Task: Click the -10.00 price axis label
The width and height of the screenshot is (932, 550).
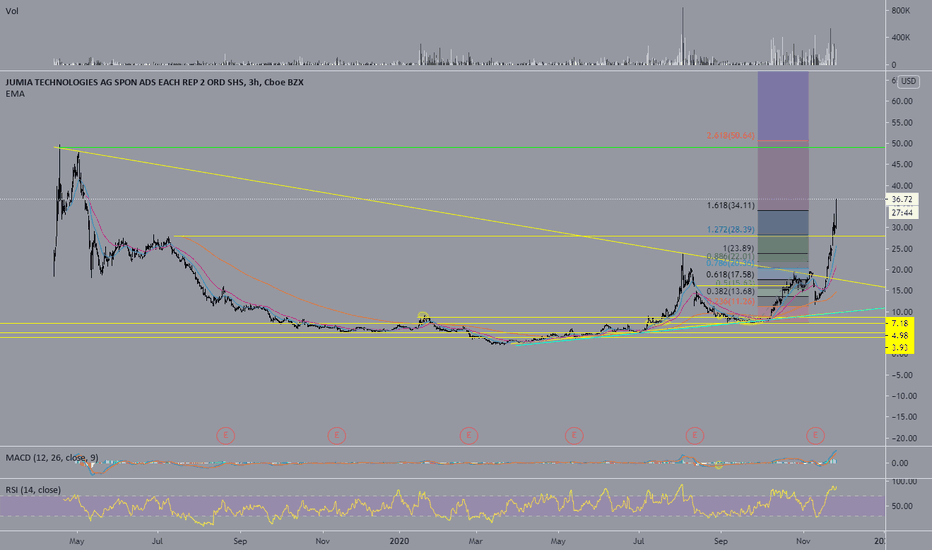Action: tap(902, 396)
